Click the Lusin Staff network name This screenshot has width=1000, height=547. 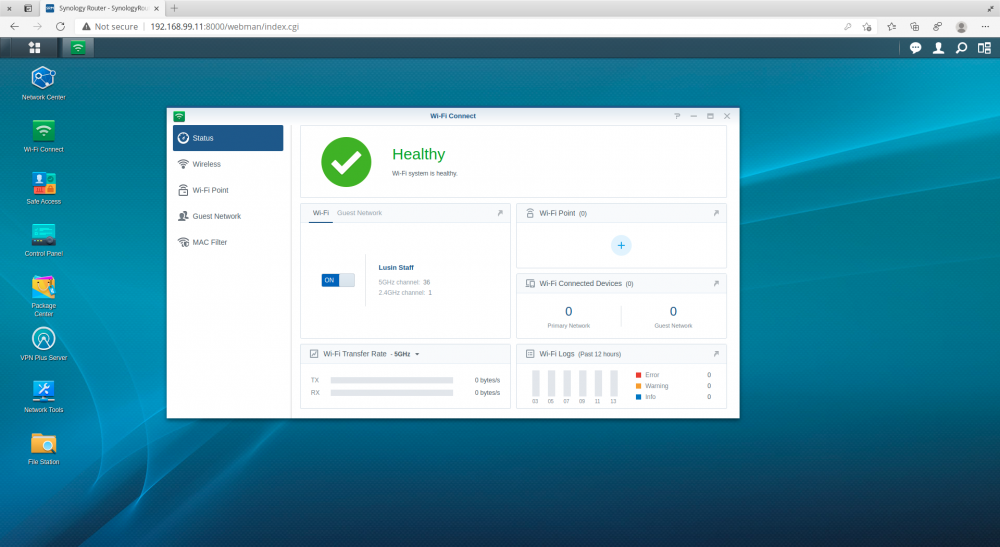tap(396, 268)
